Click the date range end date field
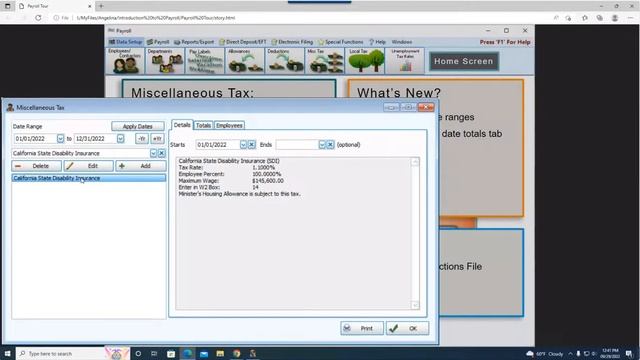 point(95,139)
